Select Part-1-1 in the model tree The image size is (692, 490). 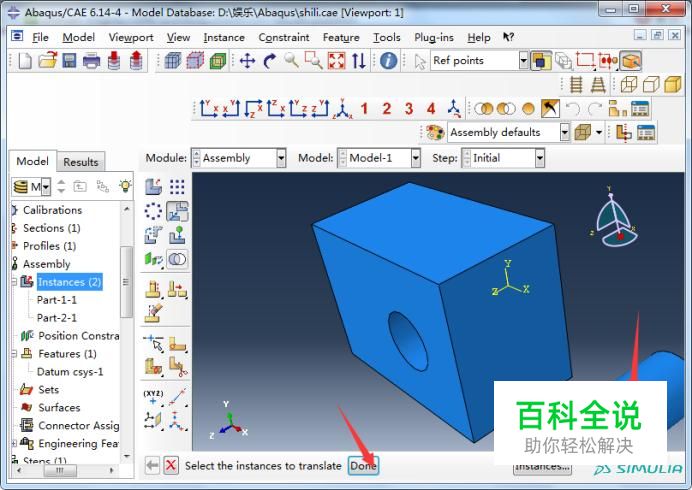pyautogui.click(x=56, y=300)
